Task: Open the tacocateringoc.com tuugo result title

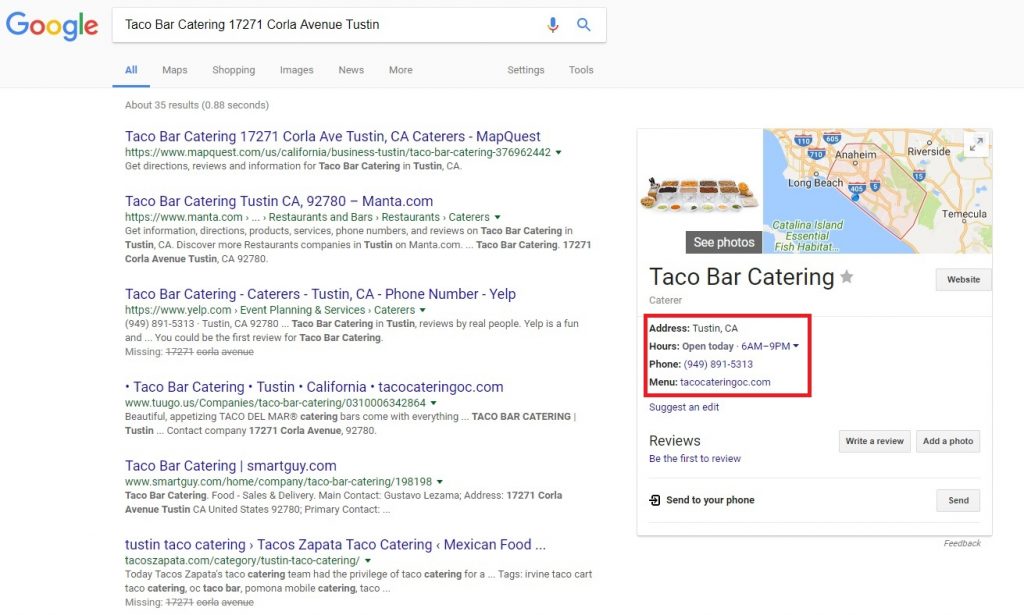Action: pos(314,386)
